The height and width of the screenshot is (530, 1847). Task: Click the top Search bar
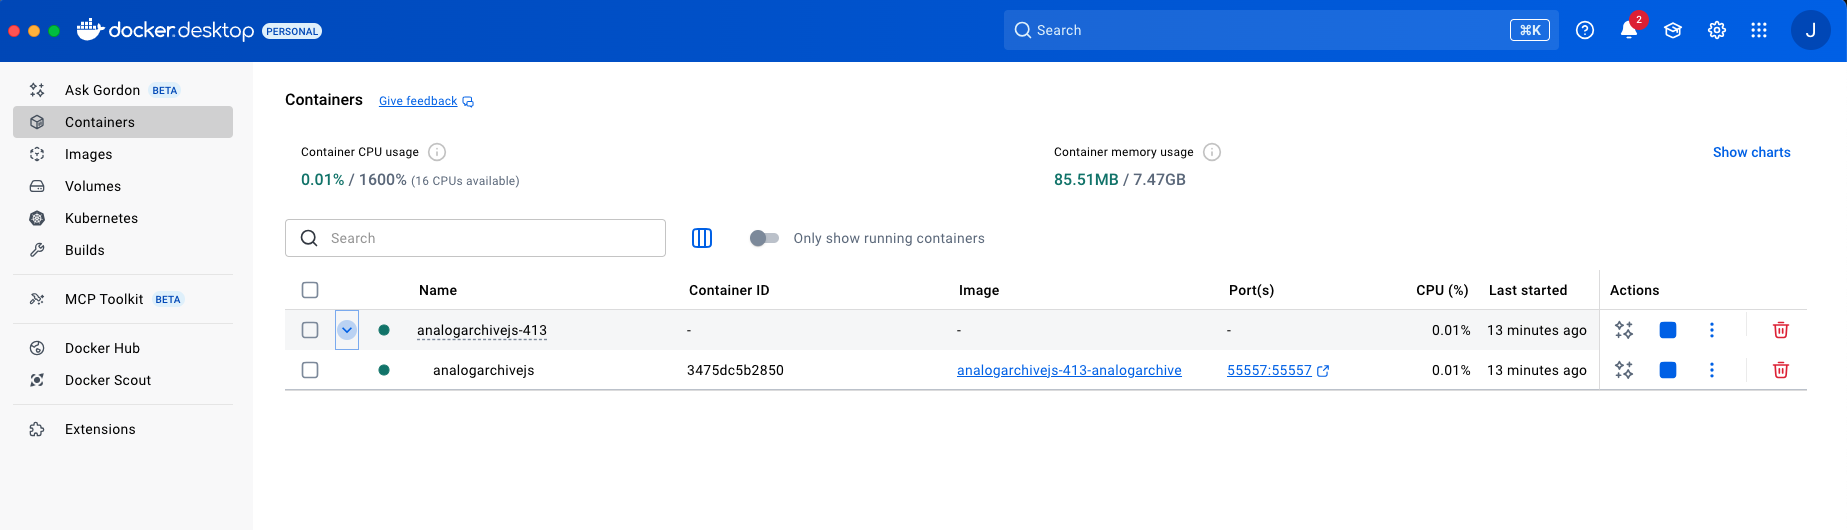tap(1281, 30)
